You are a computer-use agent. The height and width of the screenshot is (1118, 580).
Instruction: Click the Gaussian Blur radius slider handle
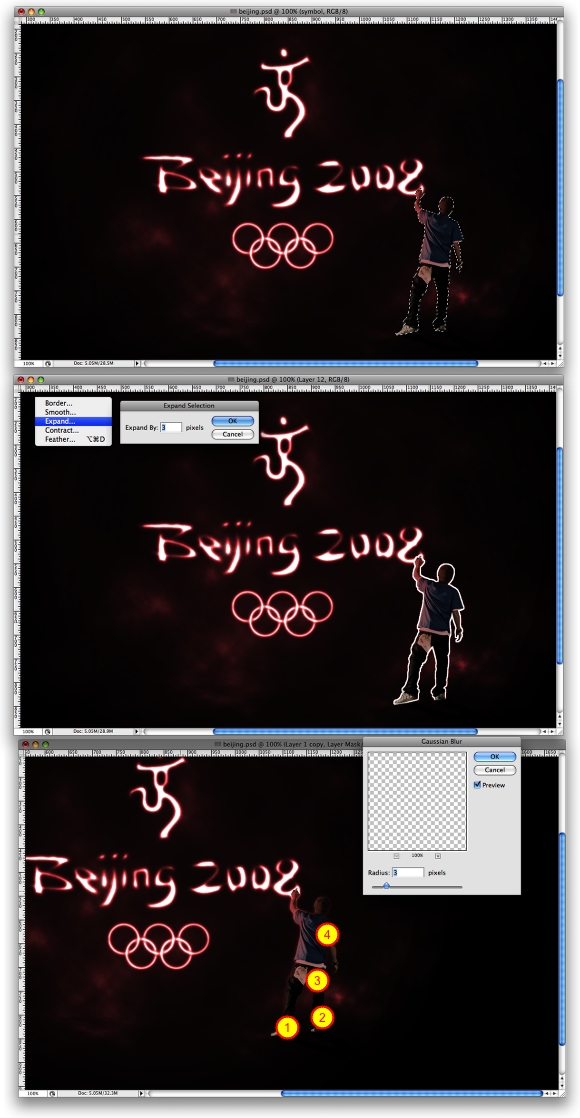386,886
